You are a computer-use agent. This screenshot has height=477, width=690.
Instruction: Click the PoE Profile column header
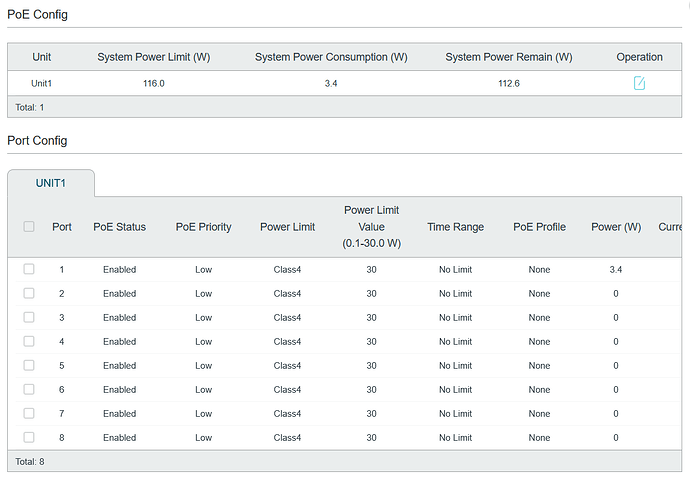[x=539, y=227]
